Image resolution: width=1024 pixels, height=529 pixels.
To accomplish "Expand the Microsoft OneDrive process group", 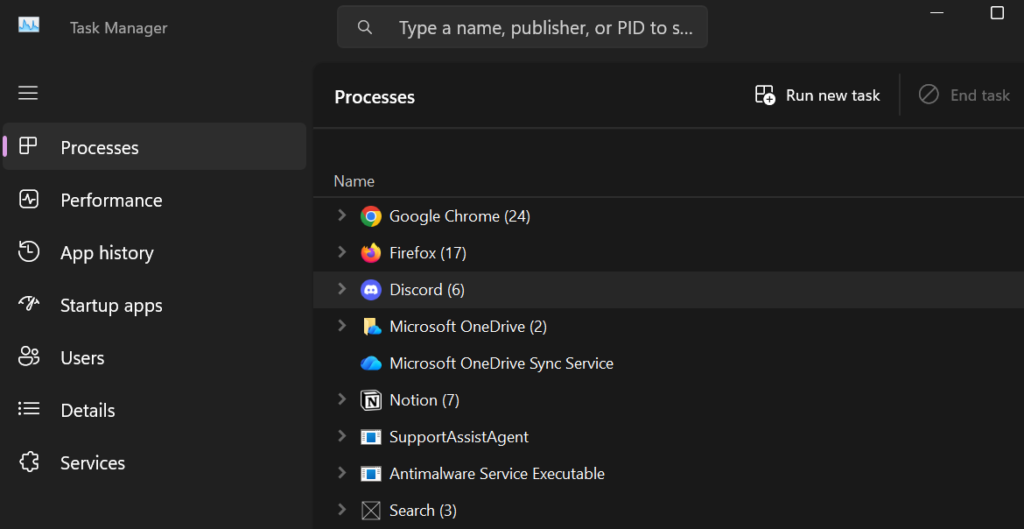I will 342,325.
